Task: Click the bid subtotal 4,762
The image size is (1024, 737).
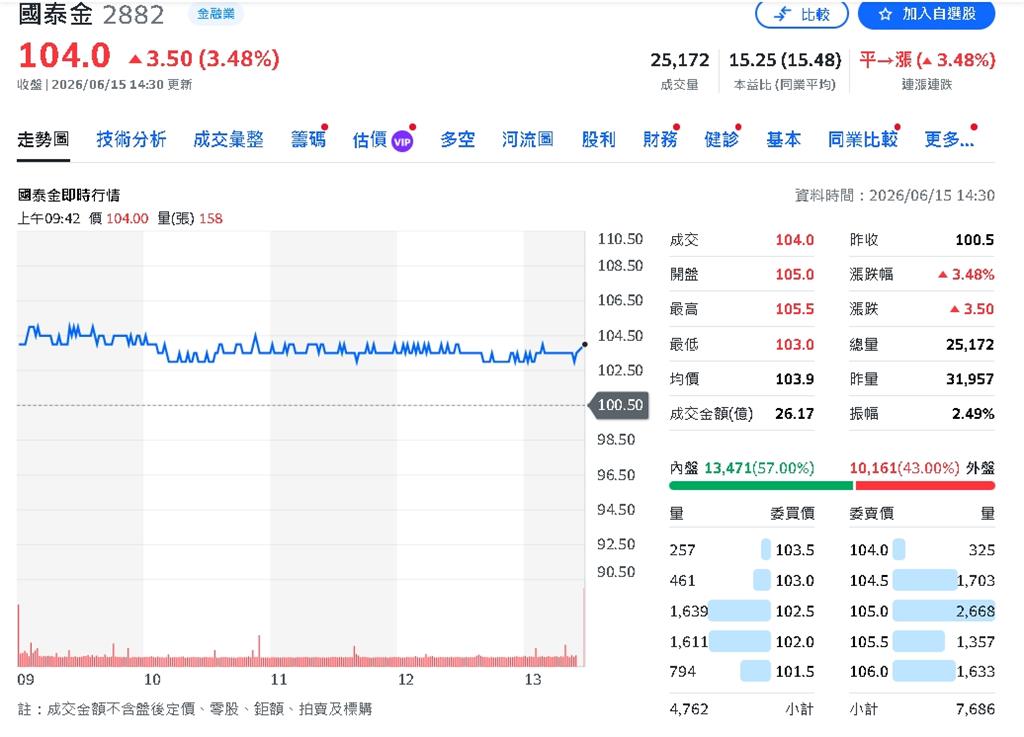Action: tap(688, 709)
